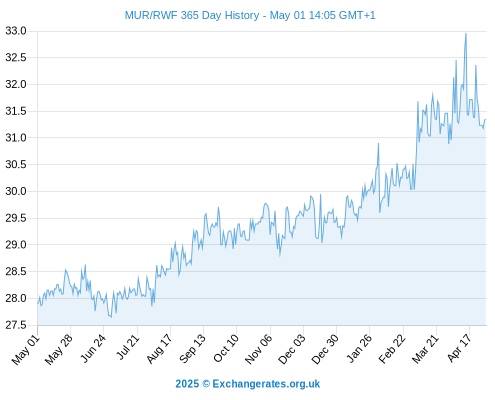Click the Jan 26 date label
The image size is (495, 400).
[359, 349]
